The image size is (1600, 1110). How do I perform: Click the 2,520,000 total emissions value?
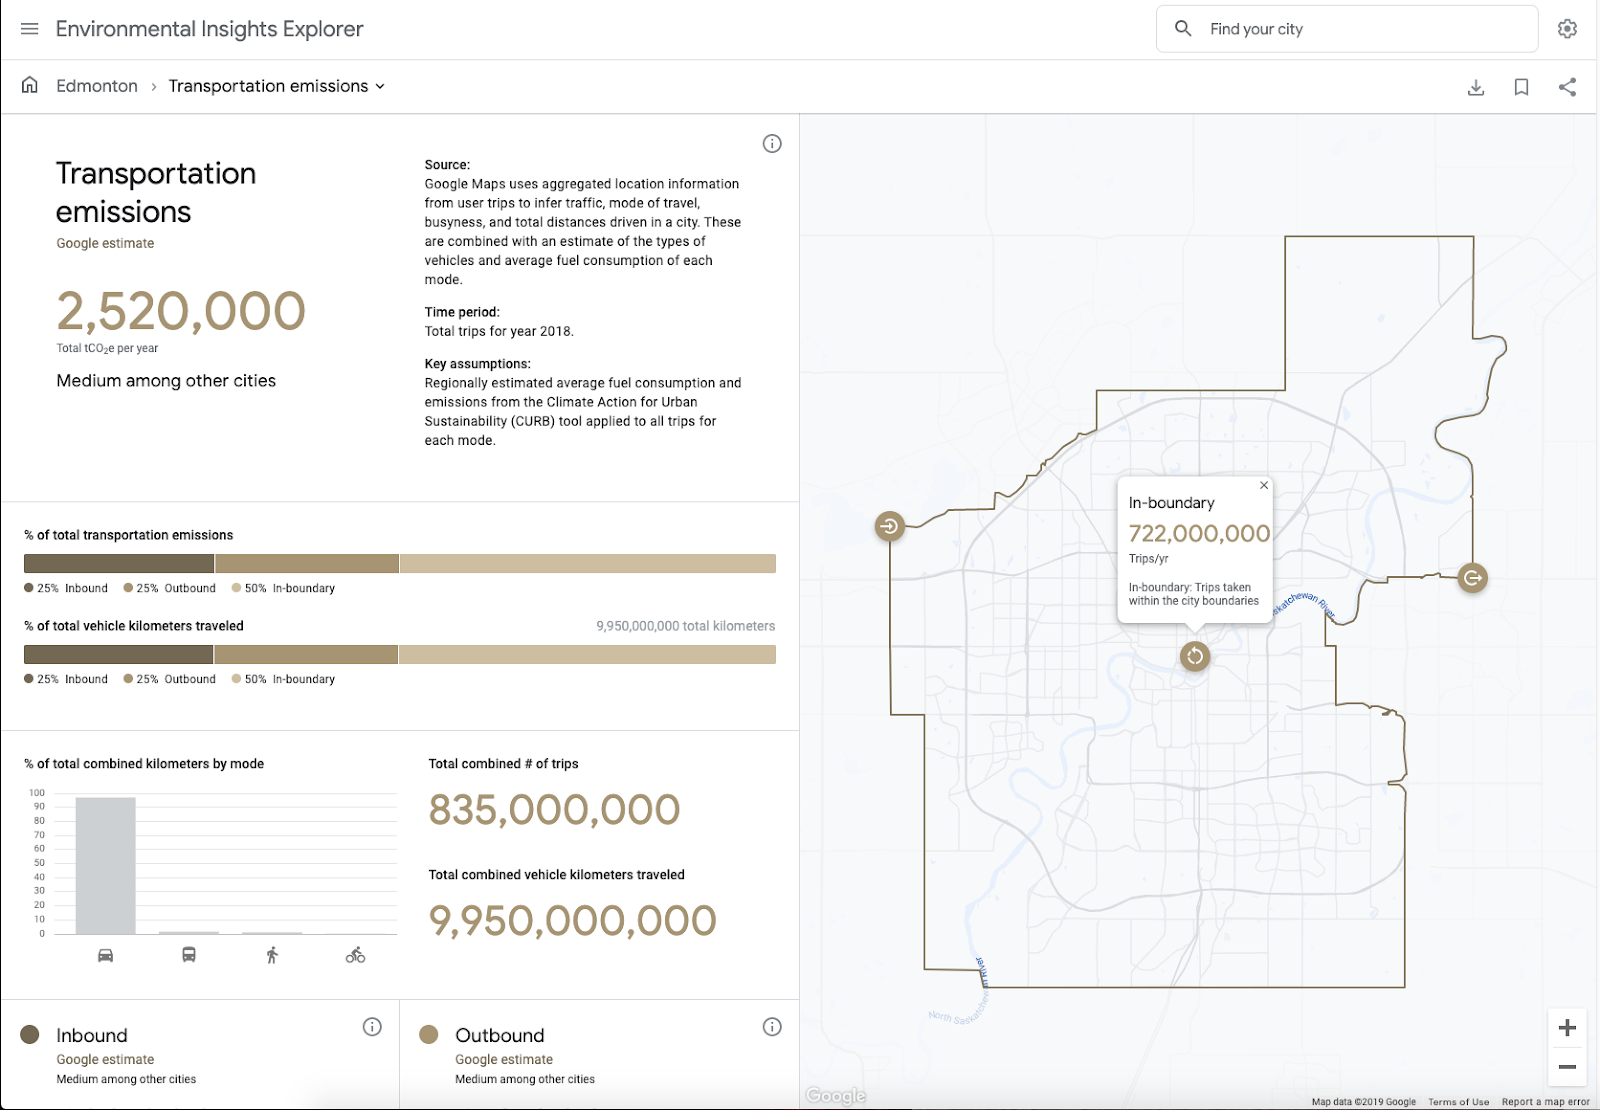[x=181, y=311]
